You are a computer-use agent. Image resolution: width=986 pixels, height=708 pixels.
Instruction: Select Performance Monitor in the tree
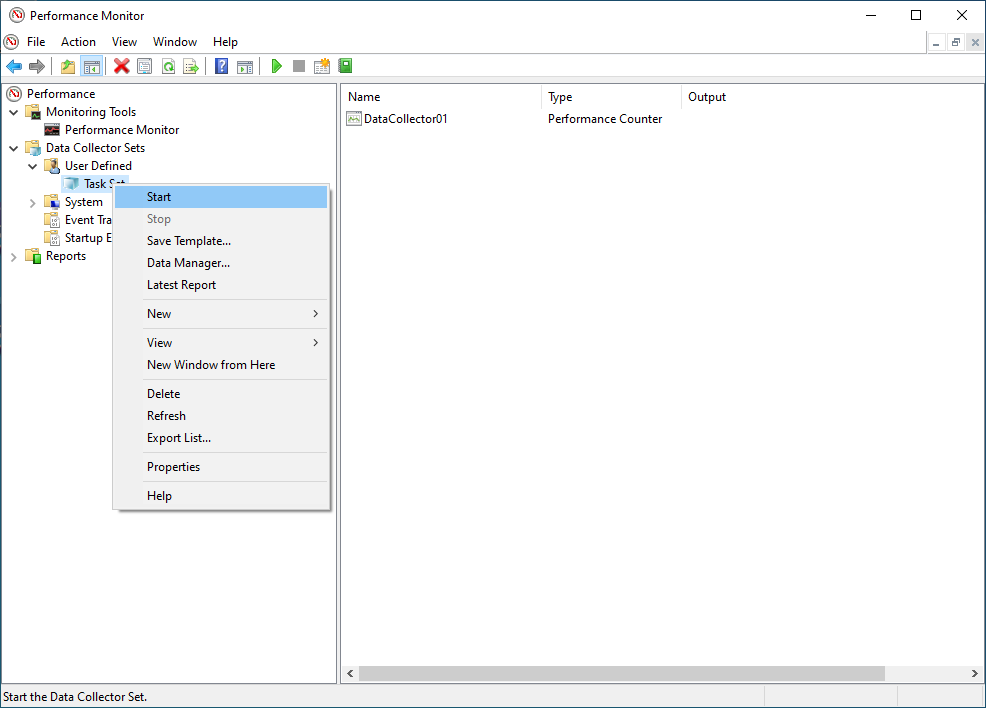pos(120,129)
